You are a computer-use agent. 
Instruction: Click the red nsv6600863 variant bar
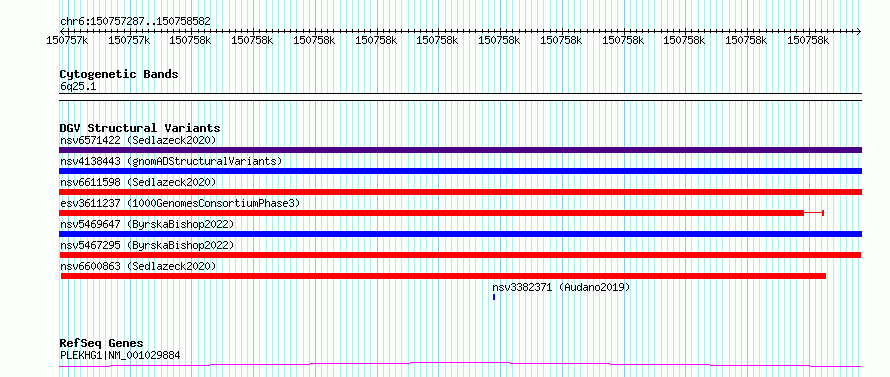[x=443, y=276]
